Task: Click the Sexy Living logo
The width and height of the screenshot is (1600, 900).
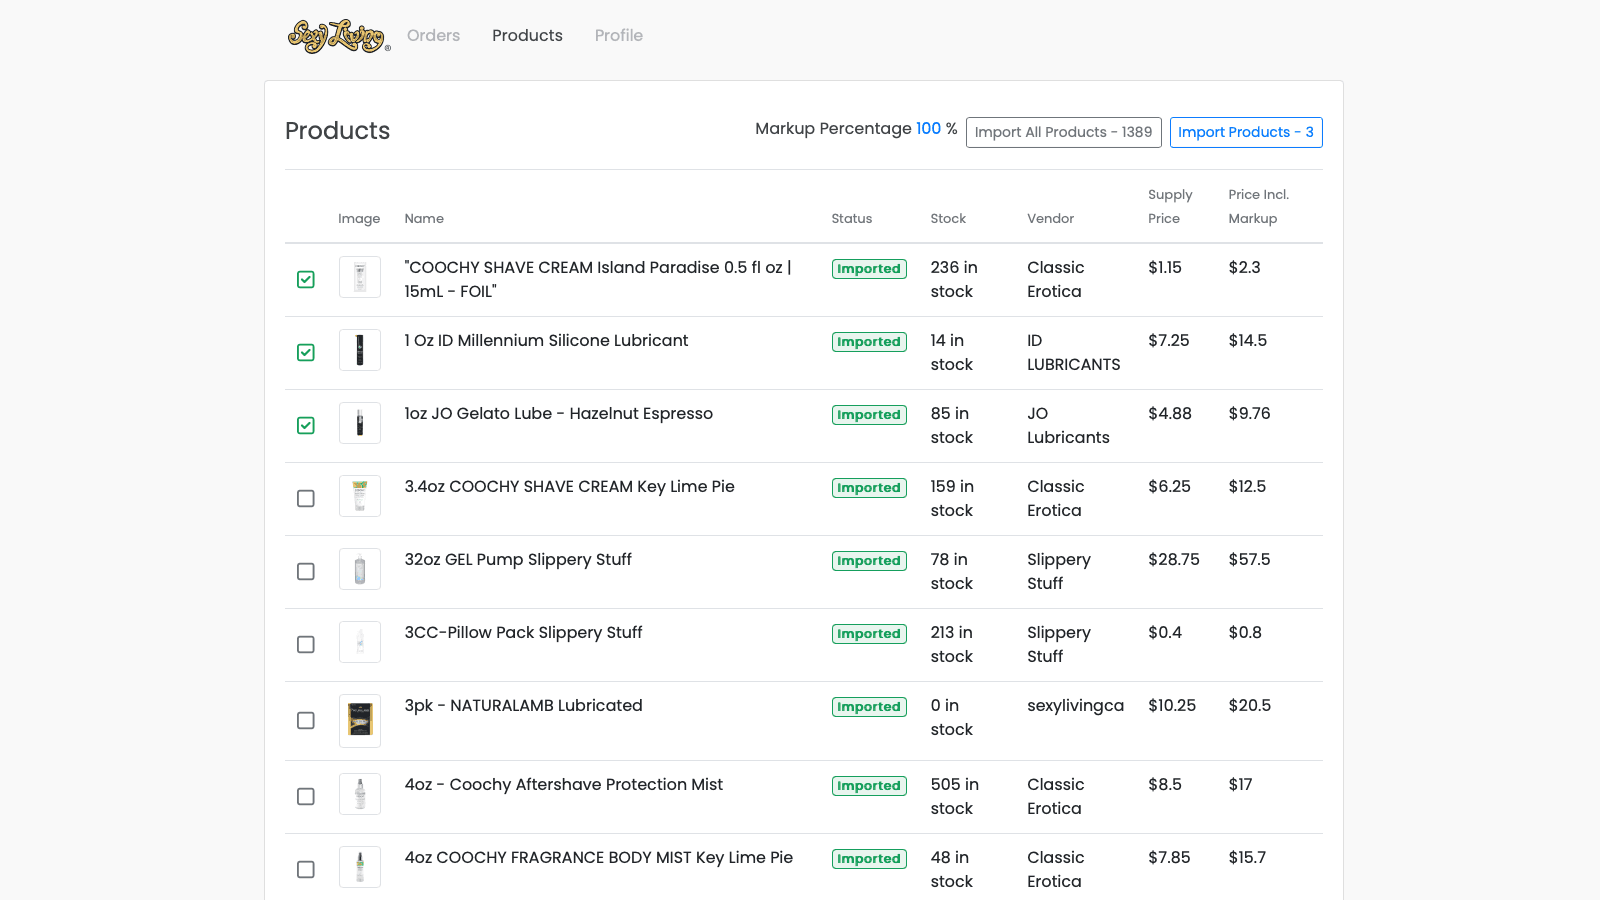Action: point(336,35)
